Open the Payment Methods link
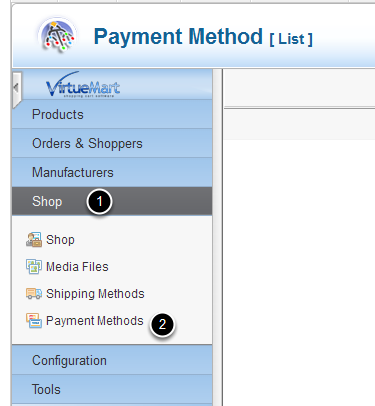Viewport: 375px width, 406px height. click(95, 321)
